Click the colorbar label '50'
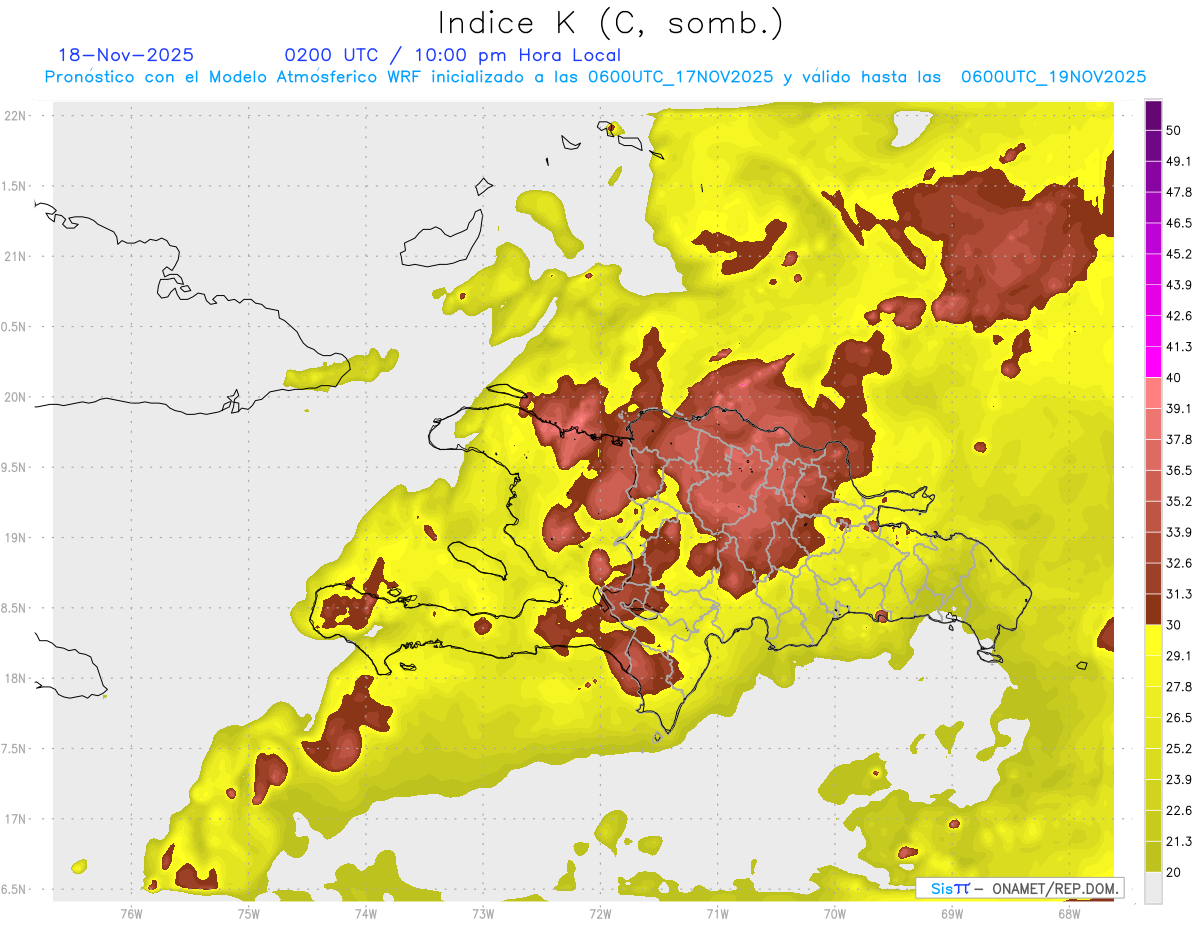The image size is (1200, 927). [1174, 130]
